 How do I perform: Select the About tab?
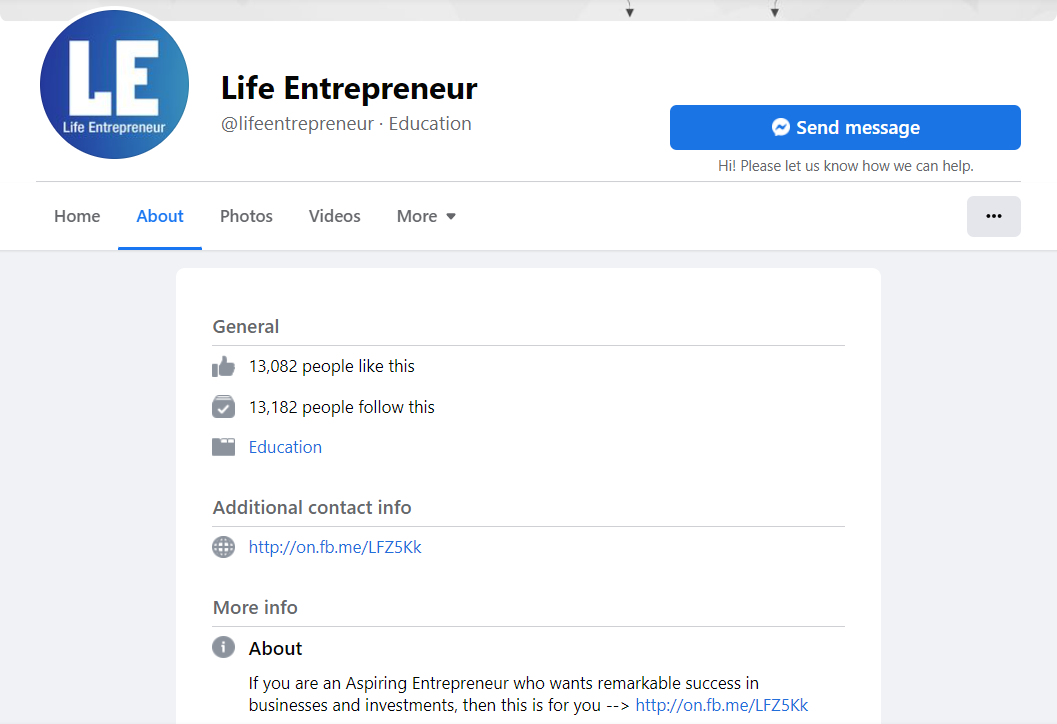point(160,216)
